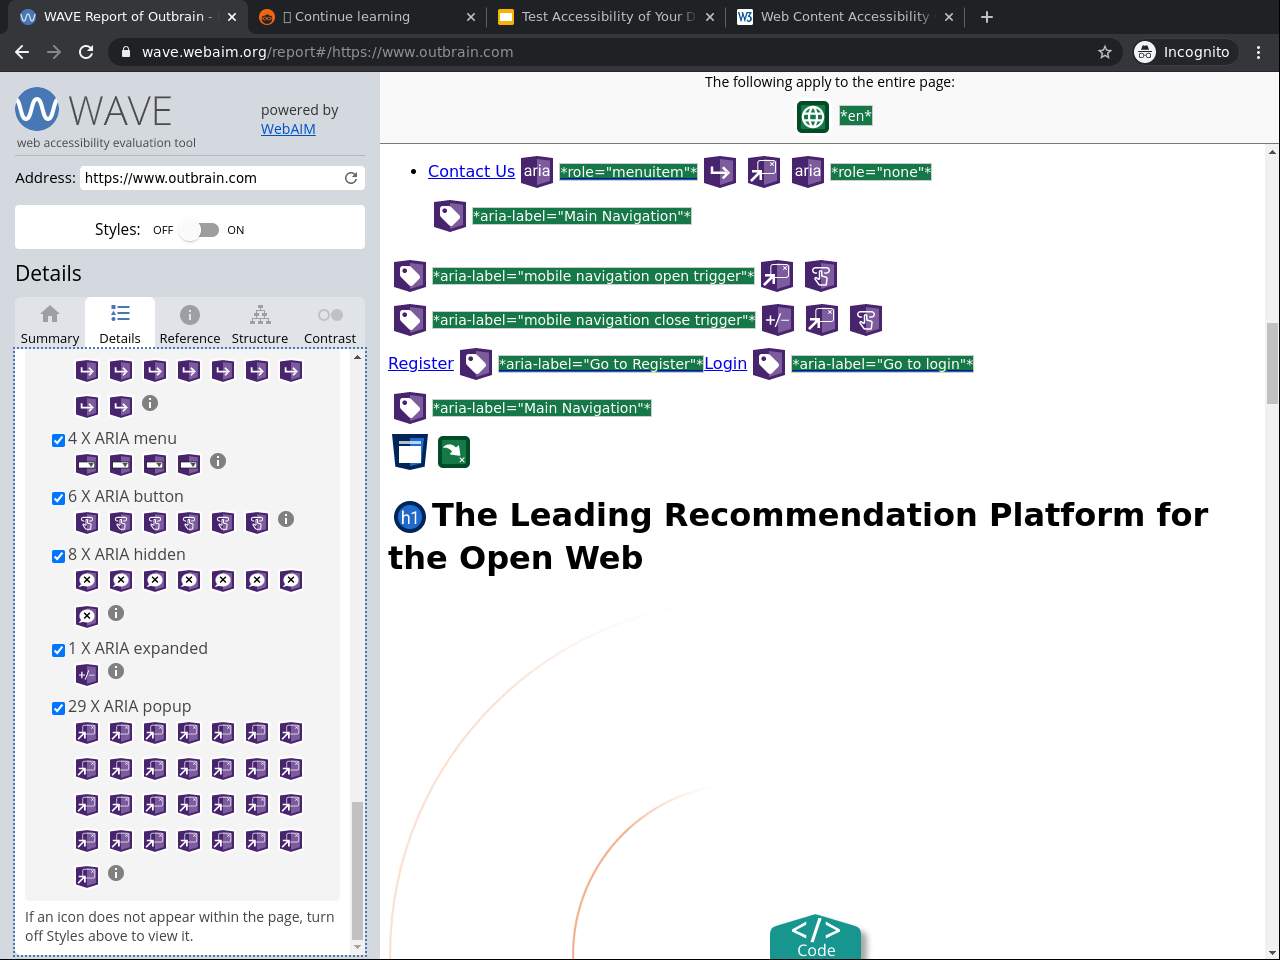The image size is (1280, 960).
Task: Switch to the Summary tab
Action: [x=50, y=324]
